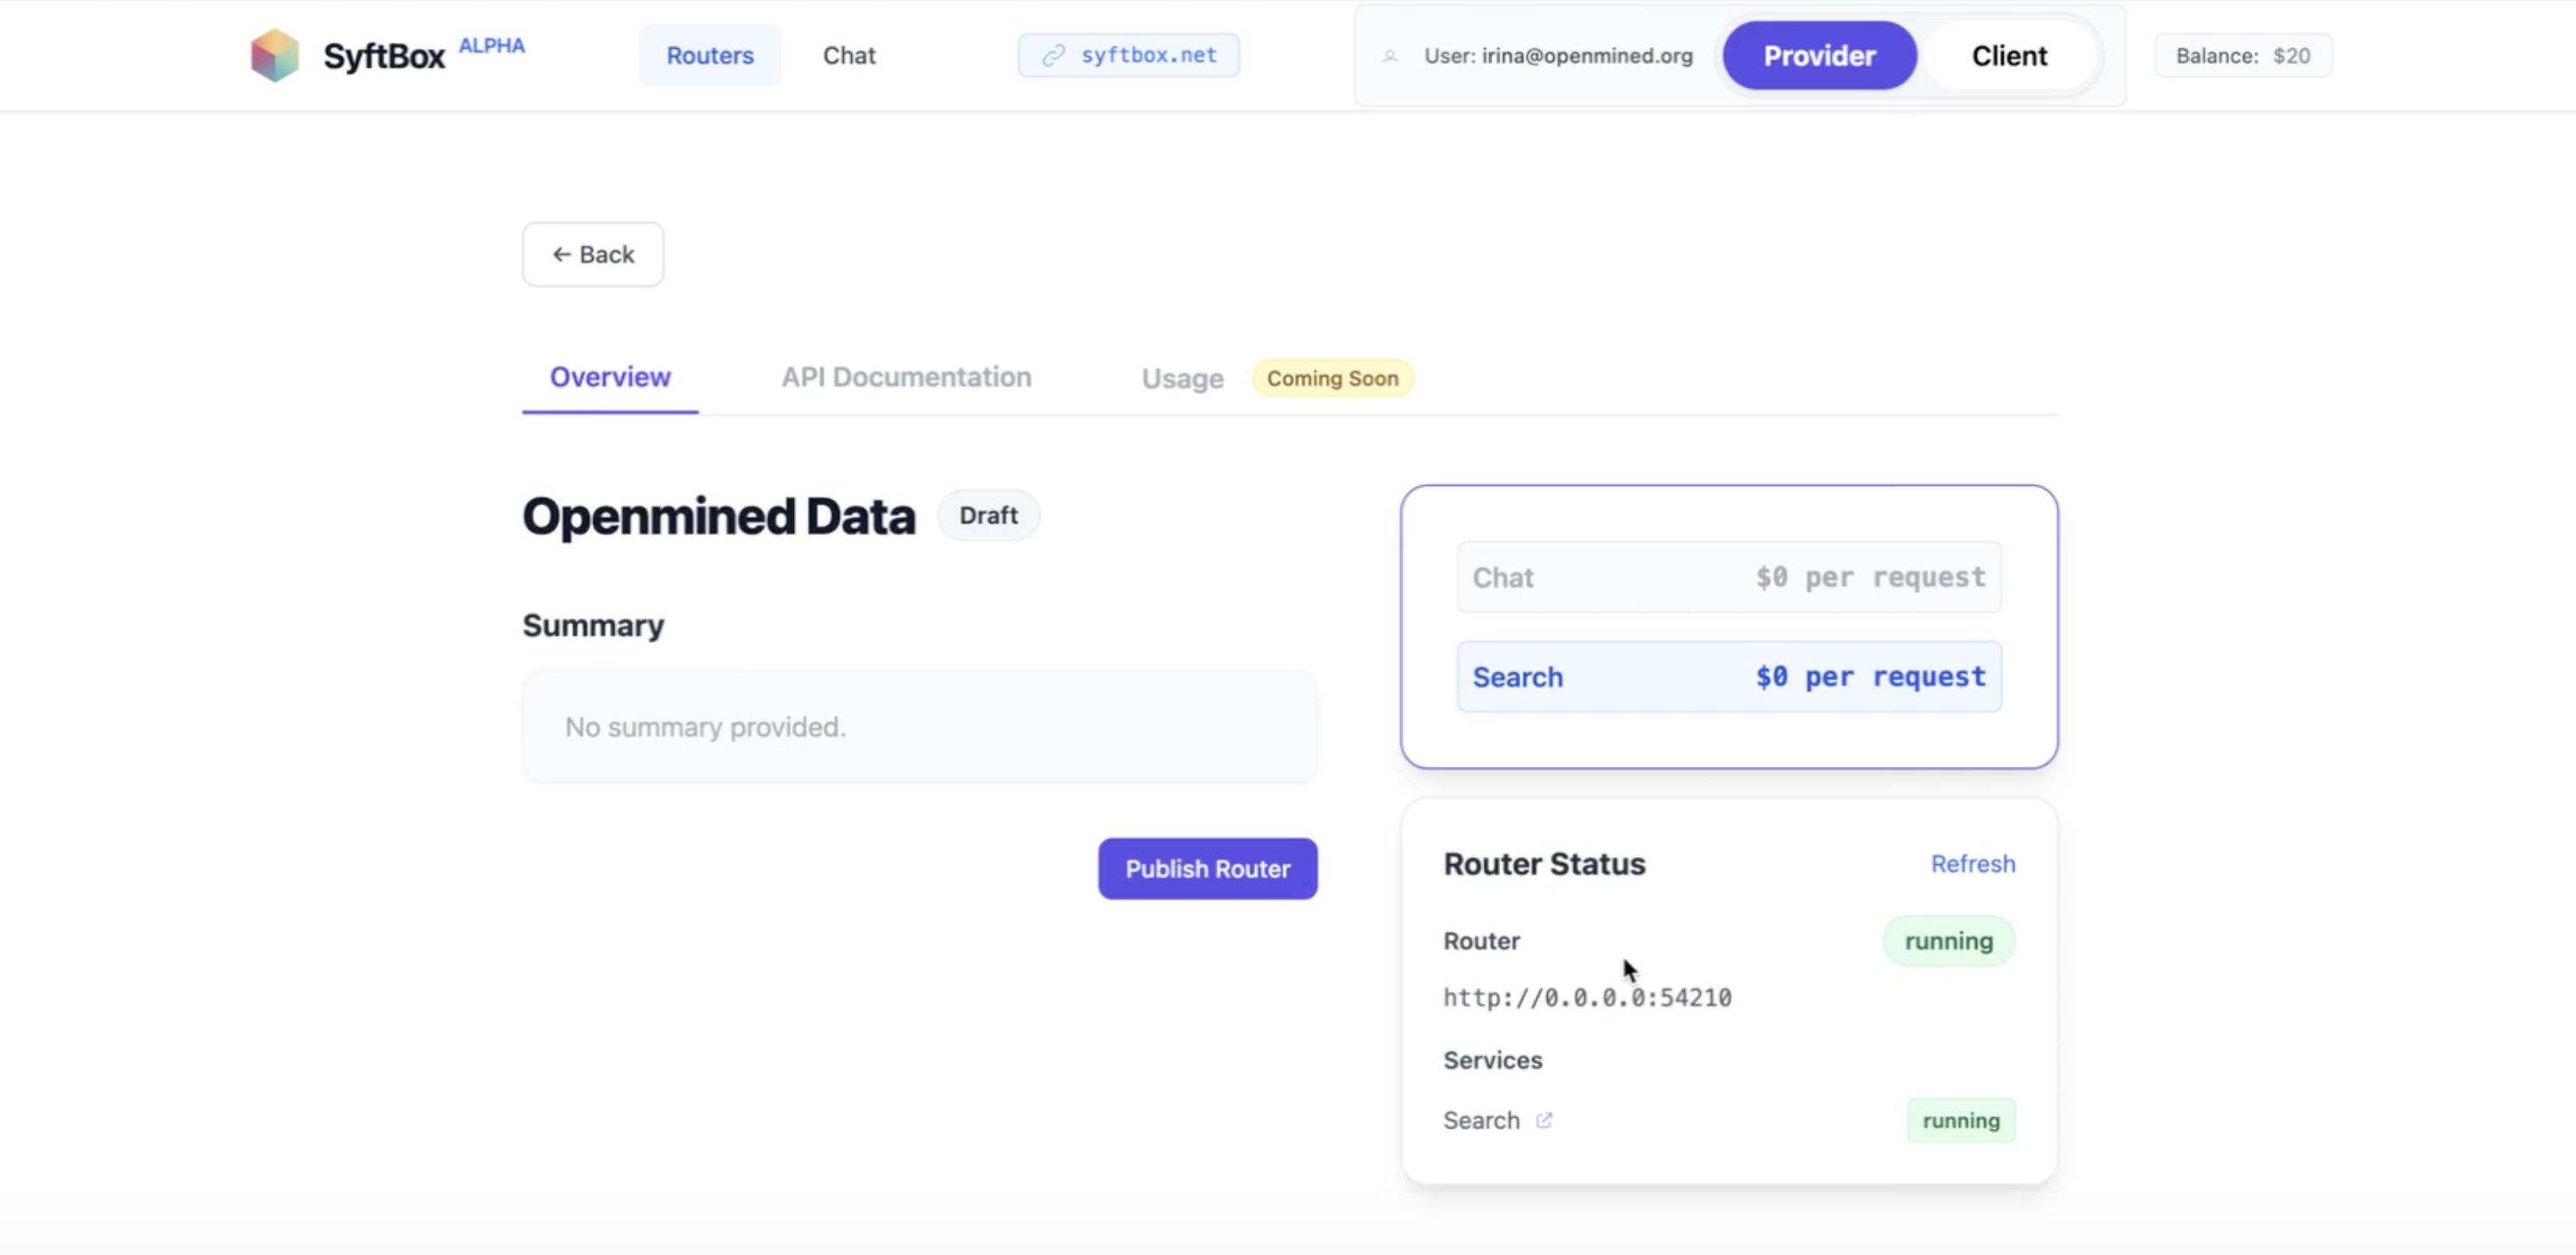
Task: Click the Router running status badge
Action: 1948,941
